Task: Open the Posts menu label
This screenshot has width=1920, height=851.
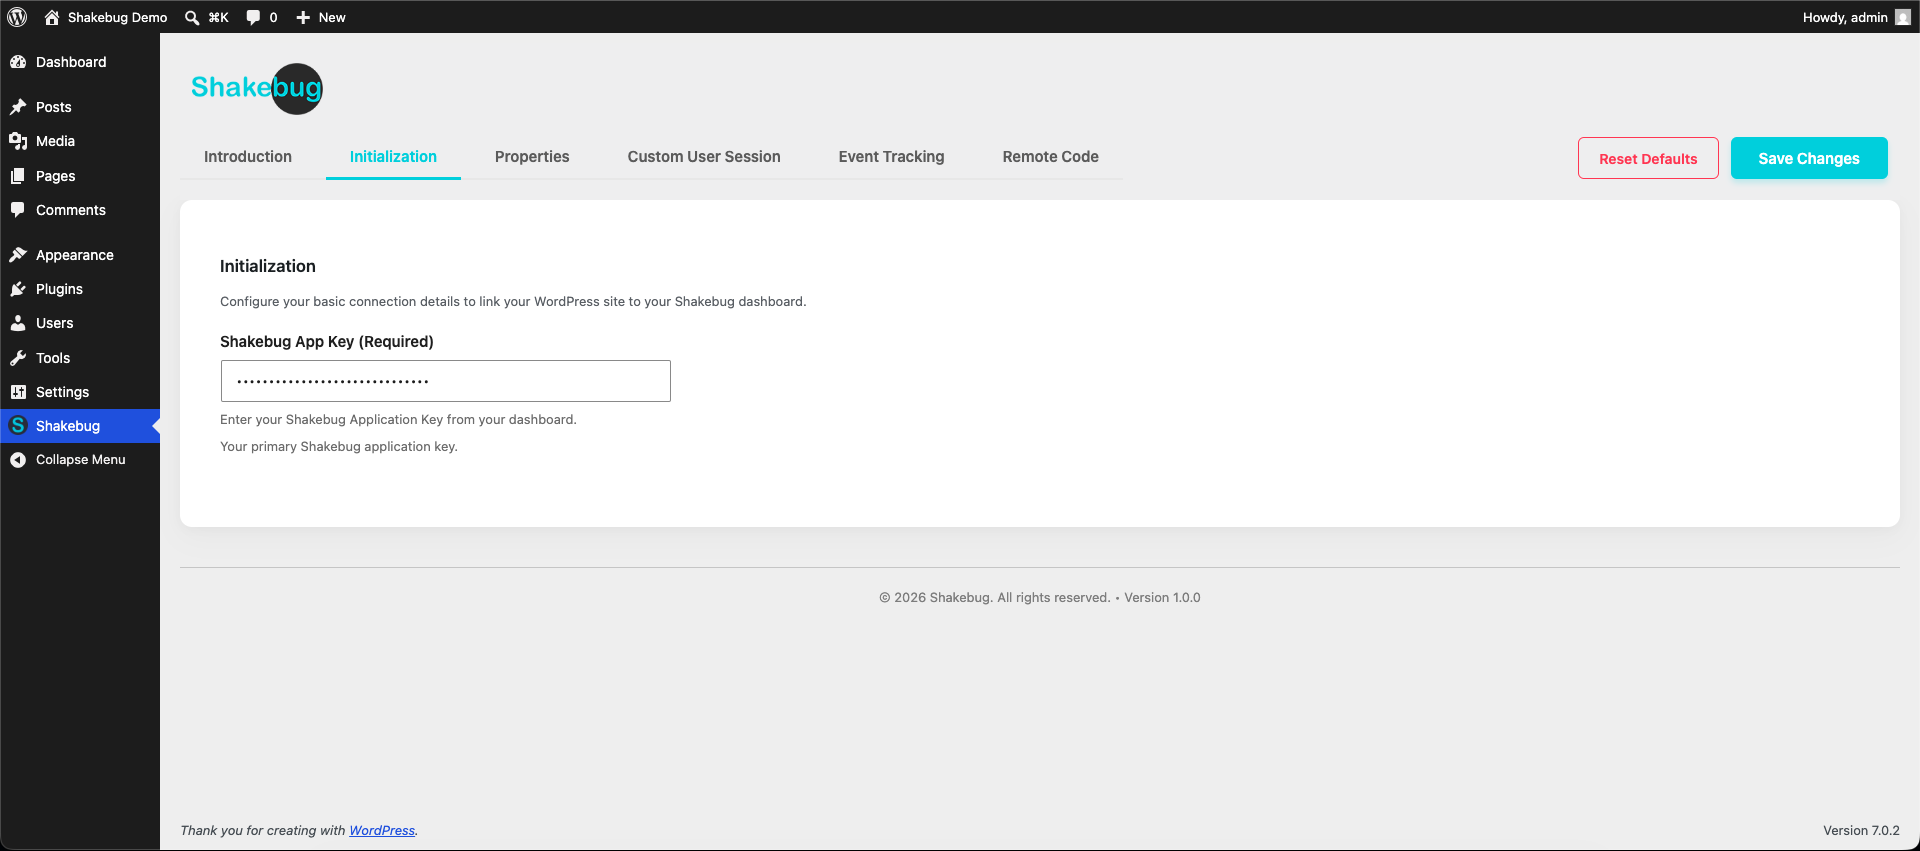Action: [x=54, y=107]
